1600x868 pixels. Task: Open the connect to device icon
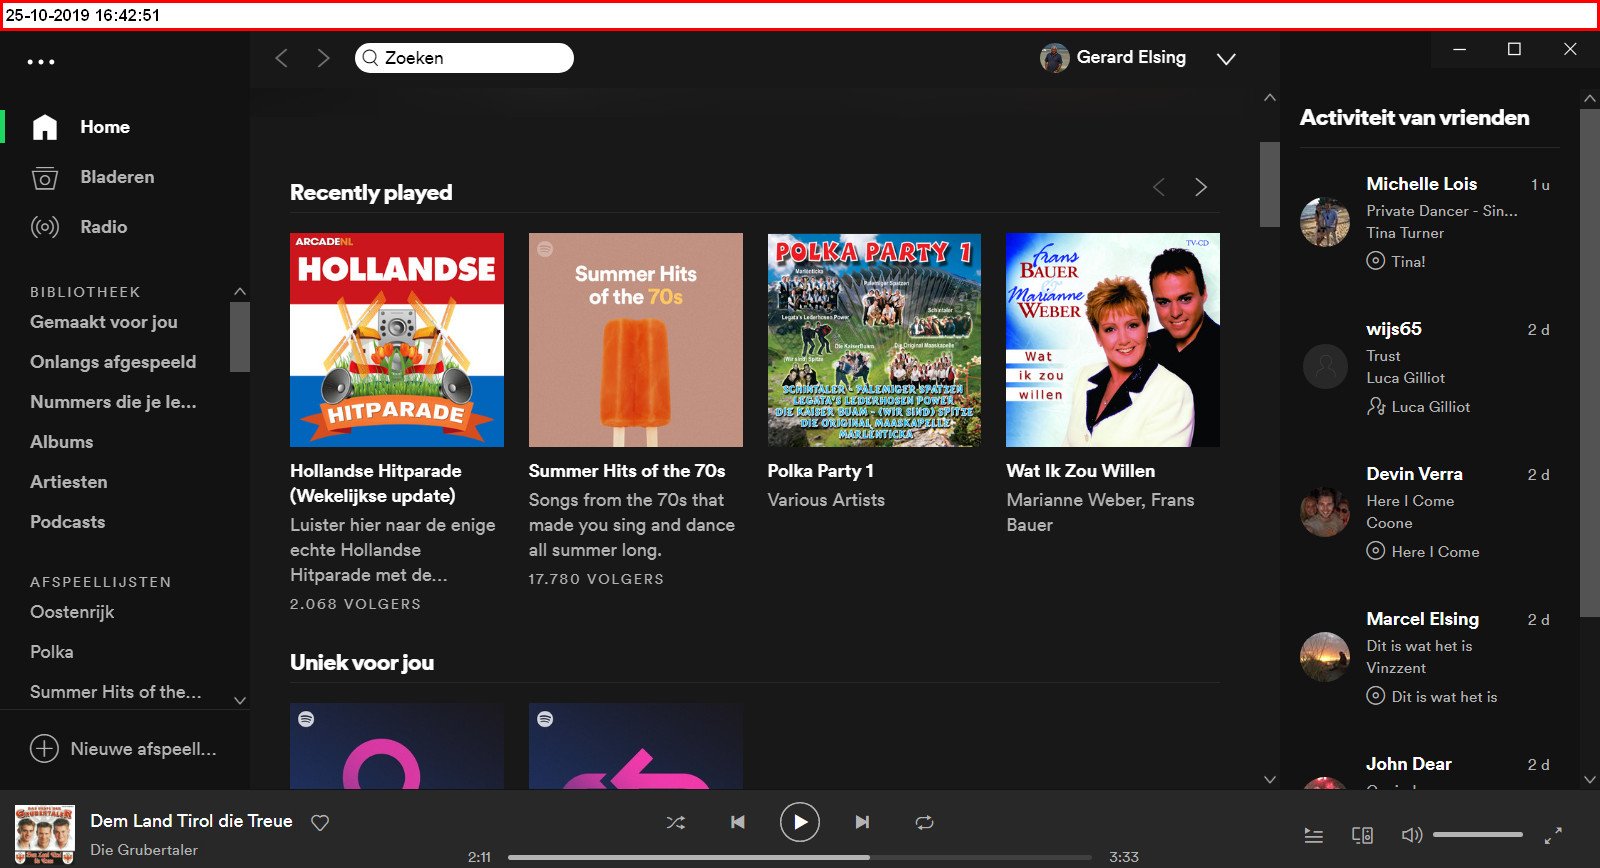[x=1362, y=835]
